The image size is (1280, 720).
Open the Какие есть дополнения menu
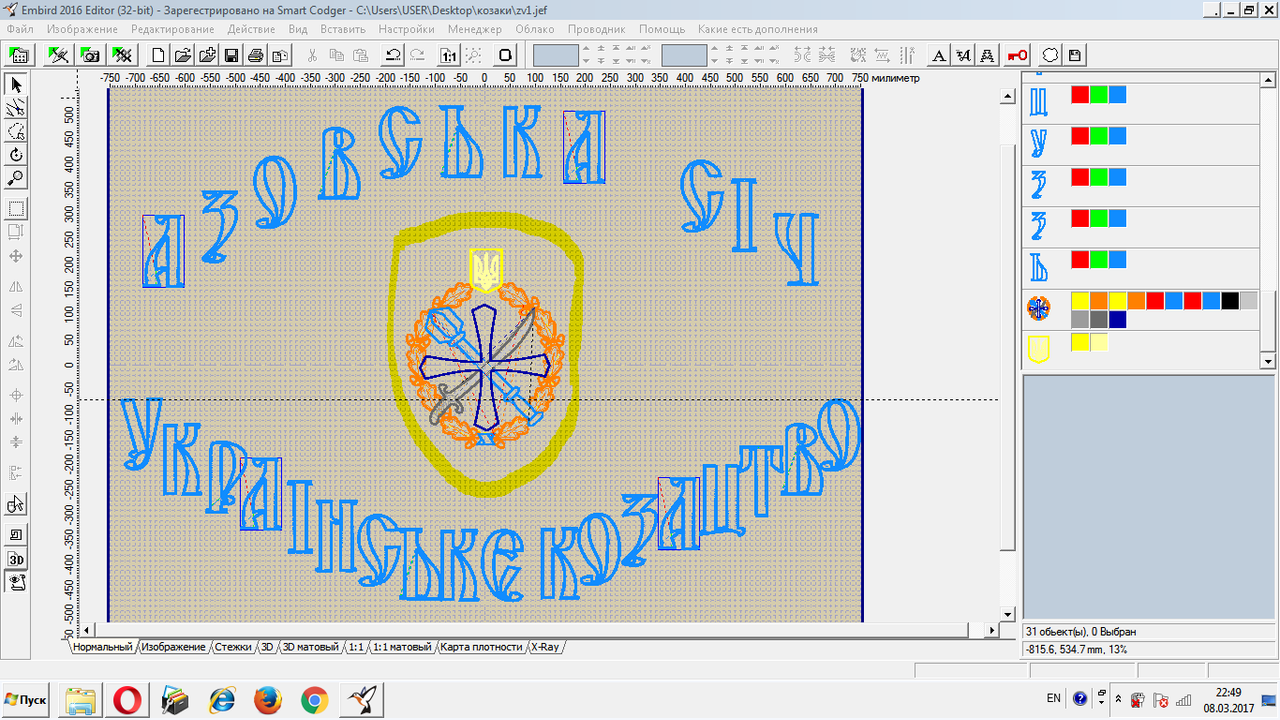758,29
